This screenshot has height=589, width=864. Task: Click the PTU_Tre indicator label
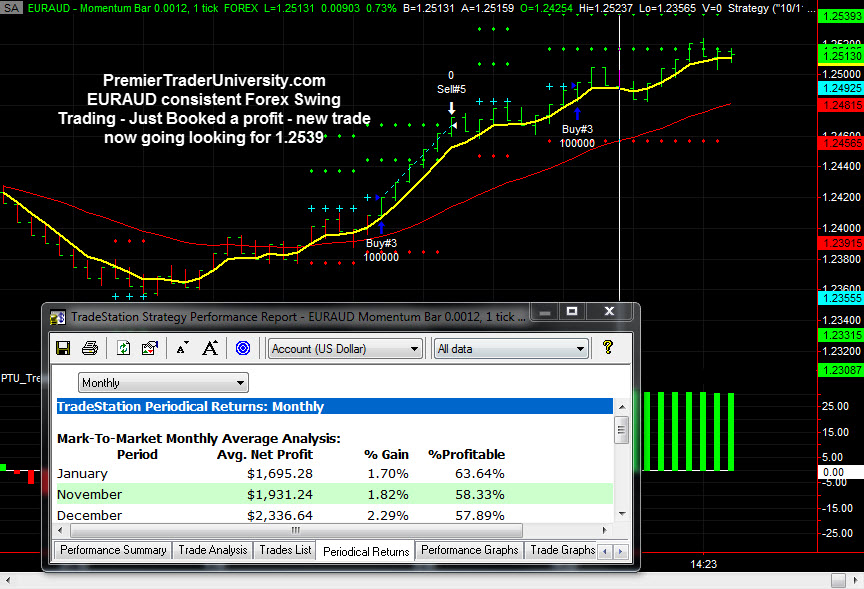pos(21,378)
